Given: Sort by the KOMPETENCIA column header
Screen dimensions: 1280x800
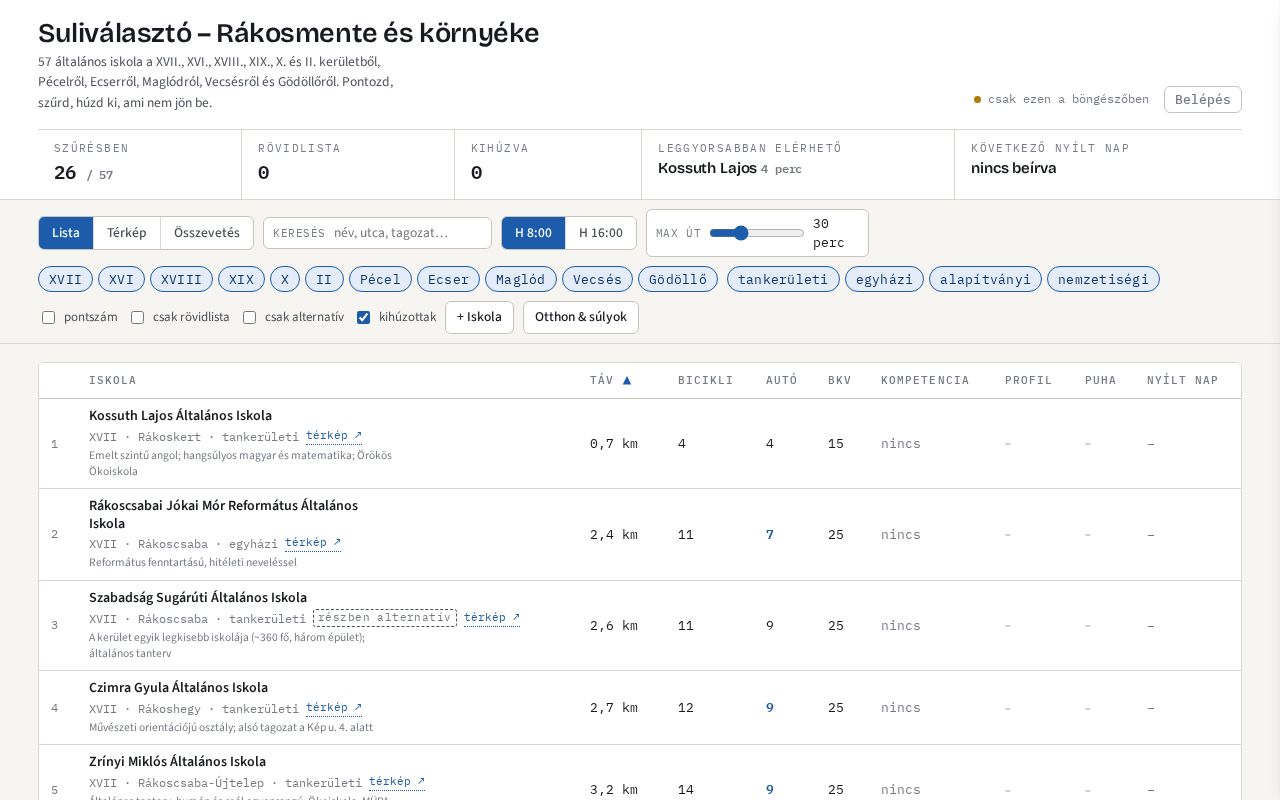Looking at the screenshot, I should pos(925,380).
